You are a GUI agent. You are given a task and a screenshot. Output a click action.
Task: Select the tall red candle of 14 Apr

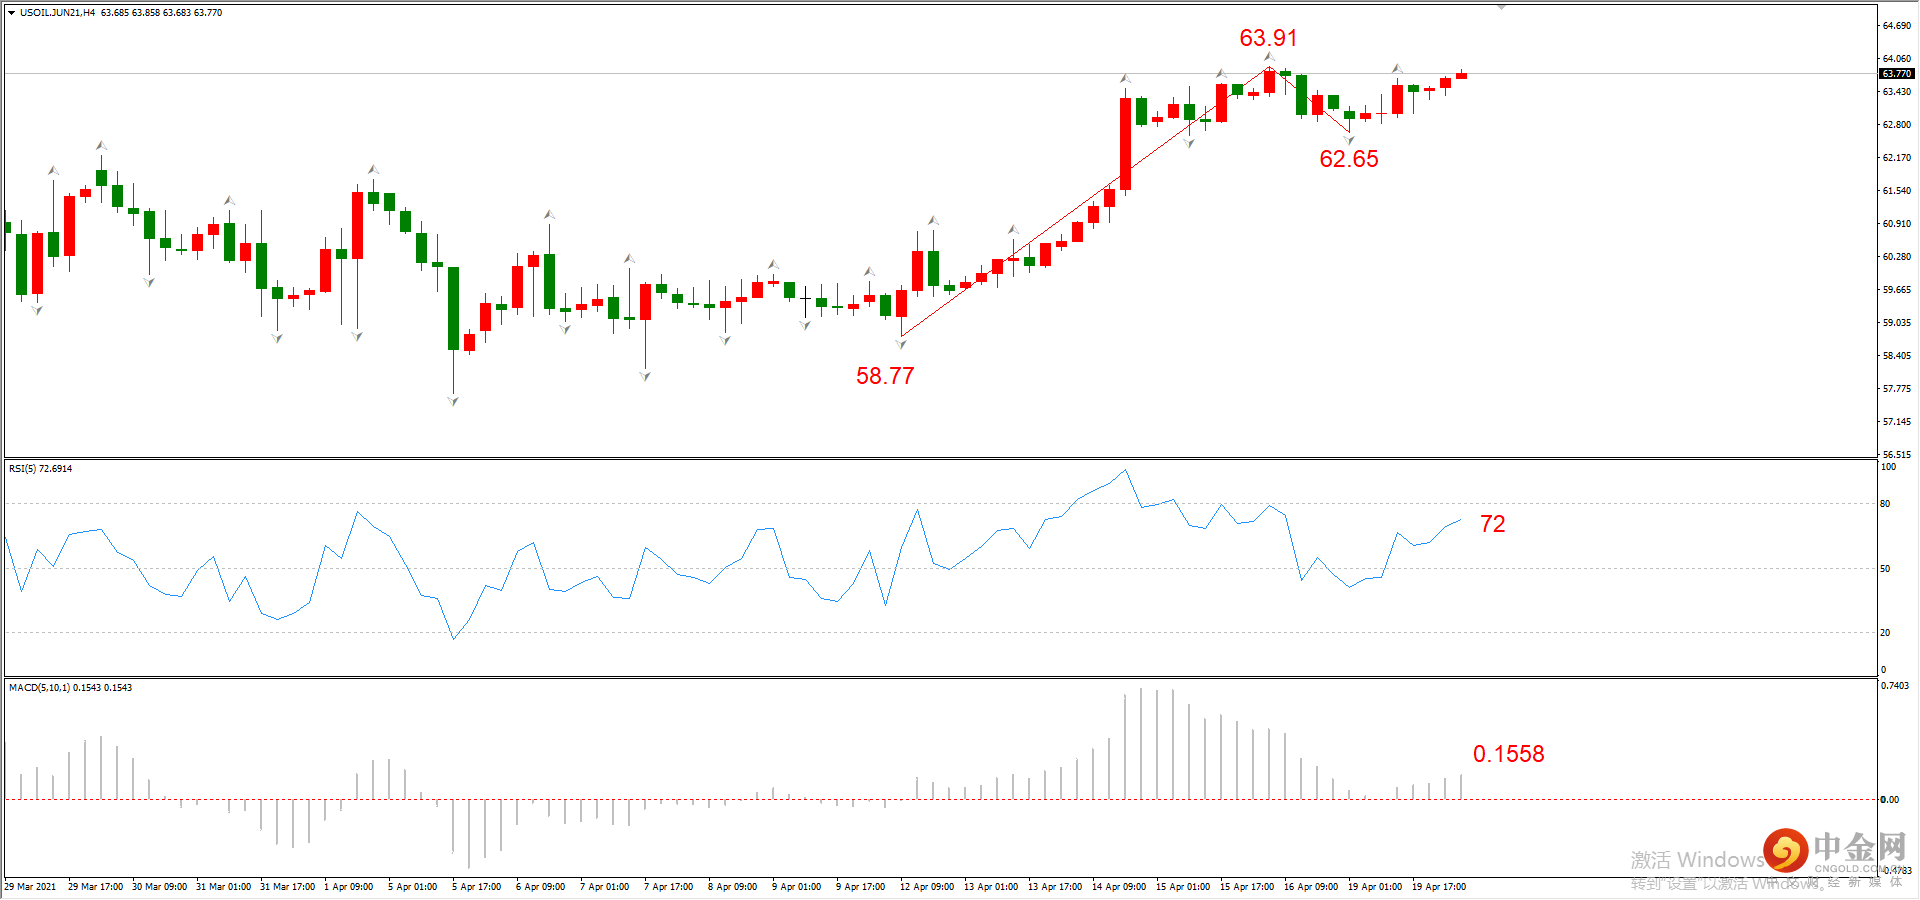[1125, 143]
